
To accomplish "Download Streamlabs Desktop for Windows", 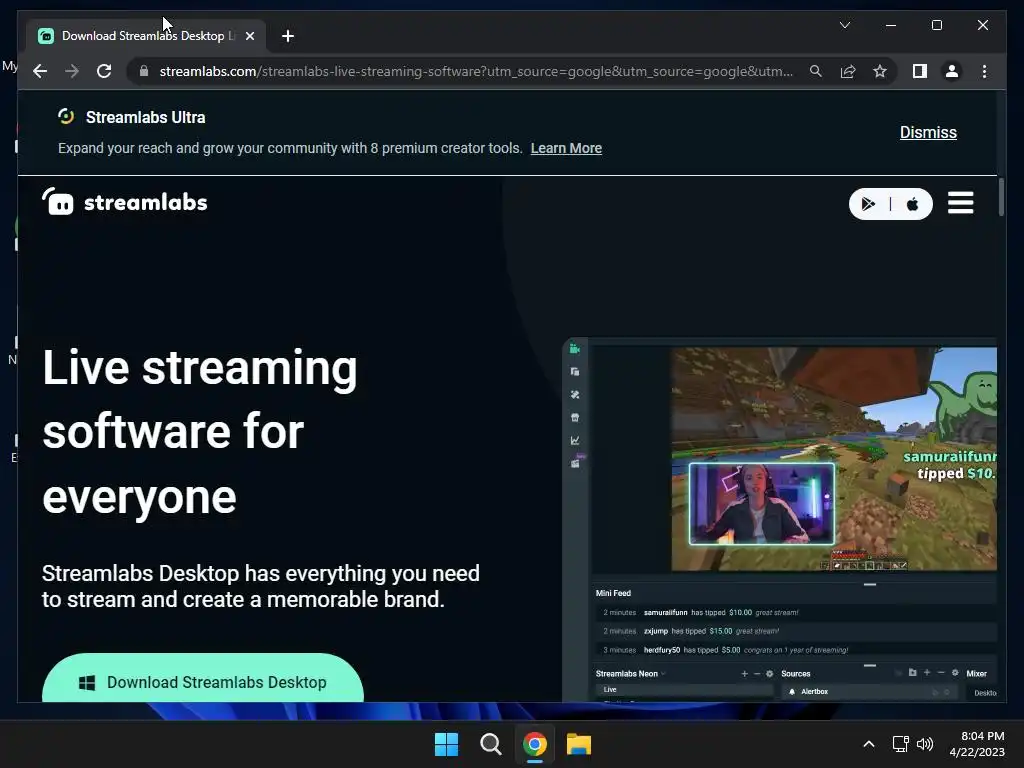I will 202,679.
